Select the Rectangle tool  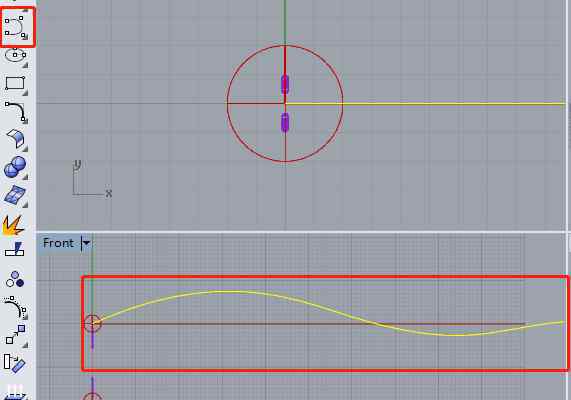15,84
